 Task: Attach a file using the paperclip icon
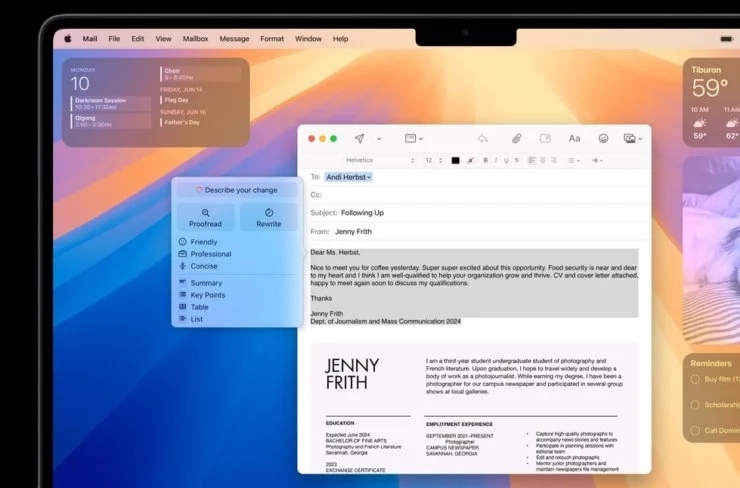[516, 138]
